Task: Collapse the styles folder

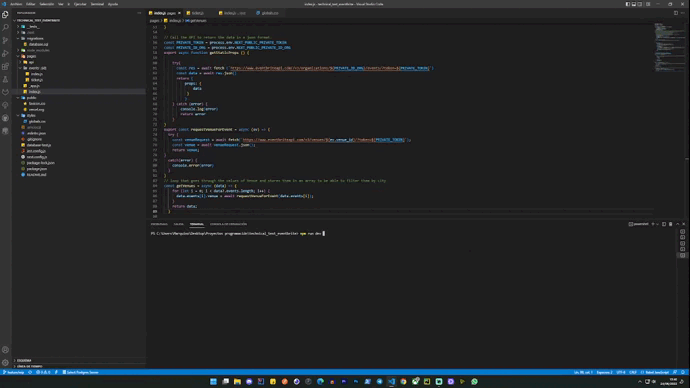Action: 31,115
